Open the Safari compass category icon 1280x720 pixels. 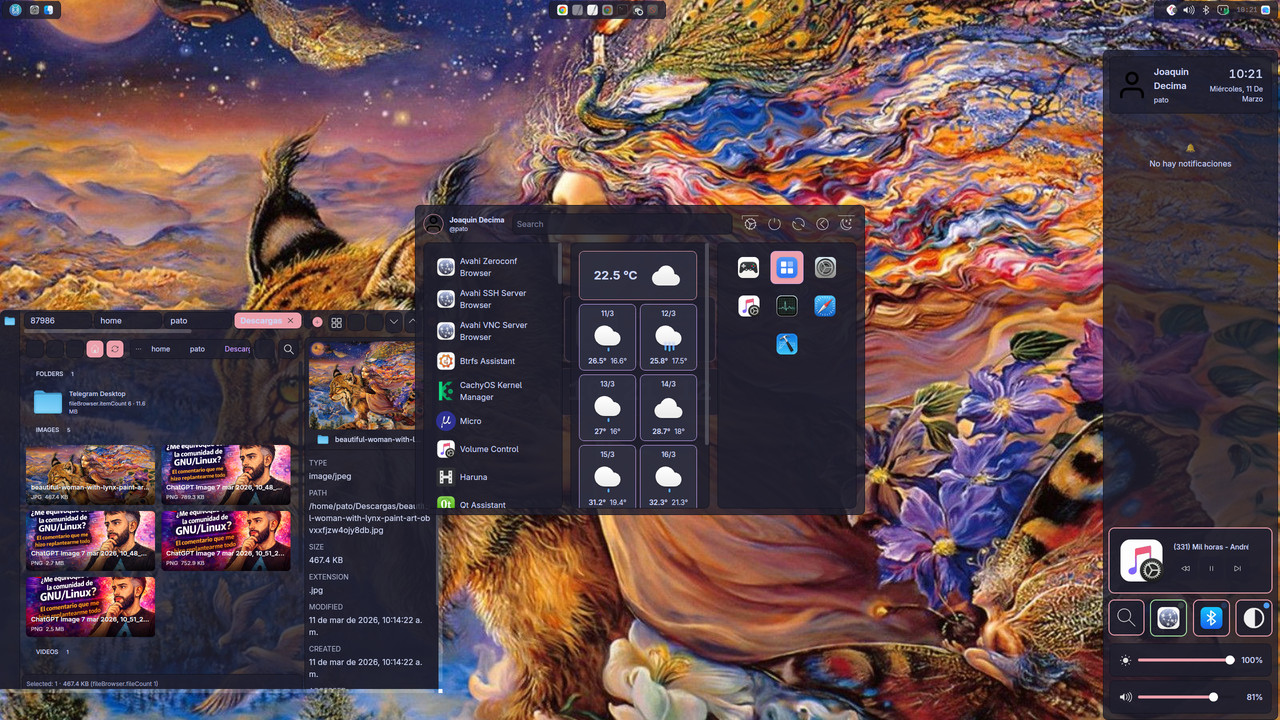825,306
